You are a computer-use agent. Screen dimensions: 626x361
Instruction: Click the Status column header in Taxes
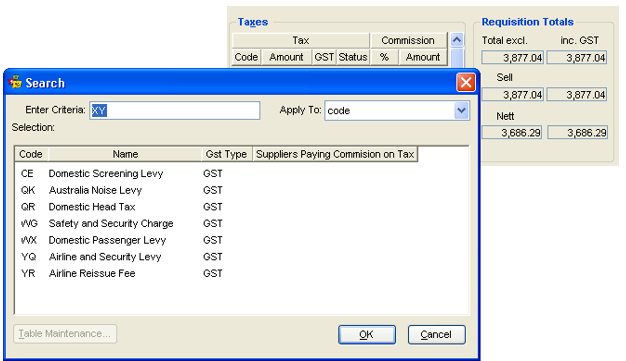pyautogui.click(x=353, y=57)
